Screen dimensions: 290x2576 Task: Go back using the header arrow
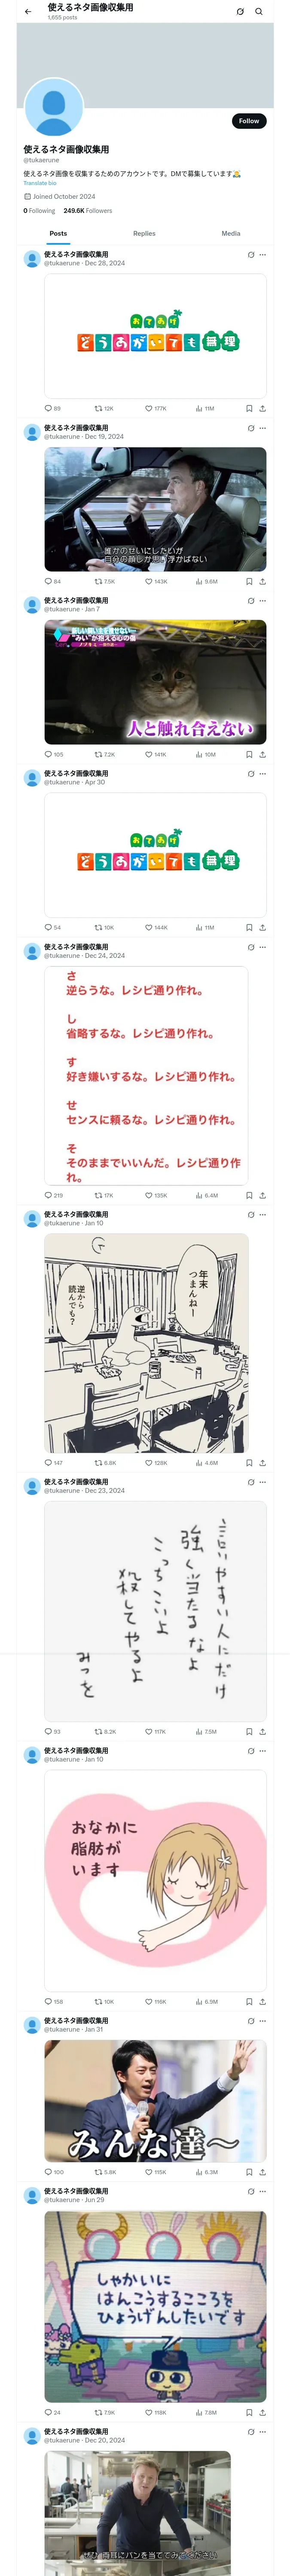(28, 12)
